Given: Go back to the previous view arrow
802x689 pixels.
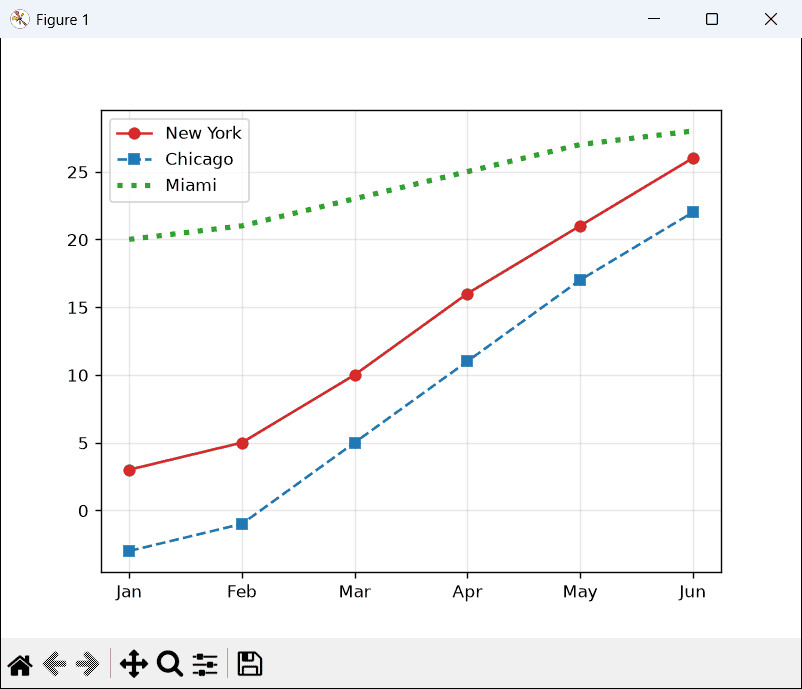Looking at the screenshot, I should [55, 664].
